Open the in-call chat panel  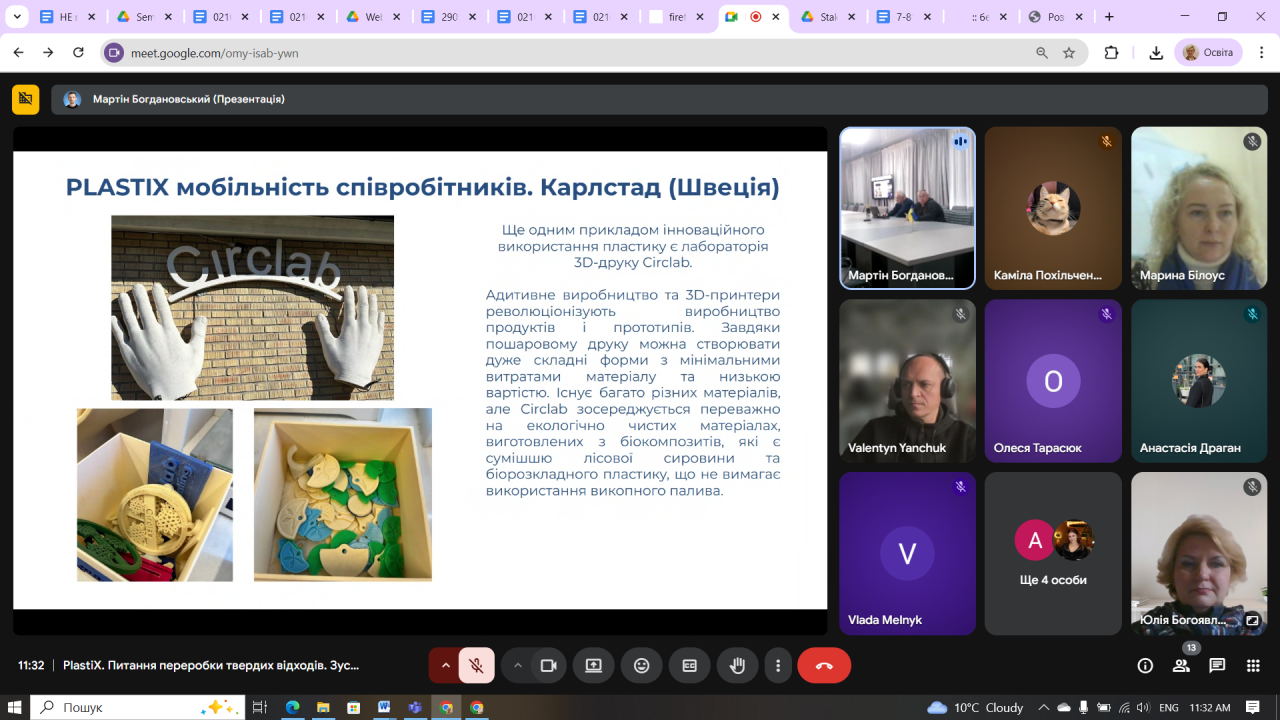[x=1217, y=666]
